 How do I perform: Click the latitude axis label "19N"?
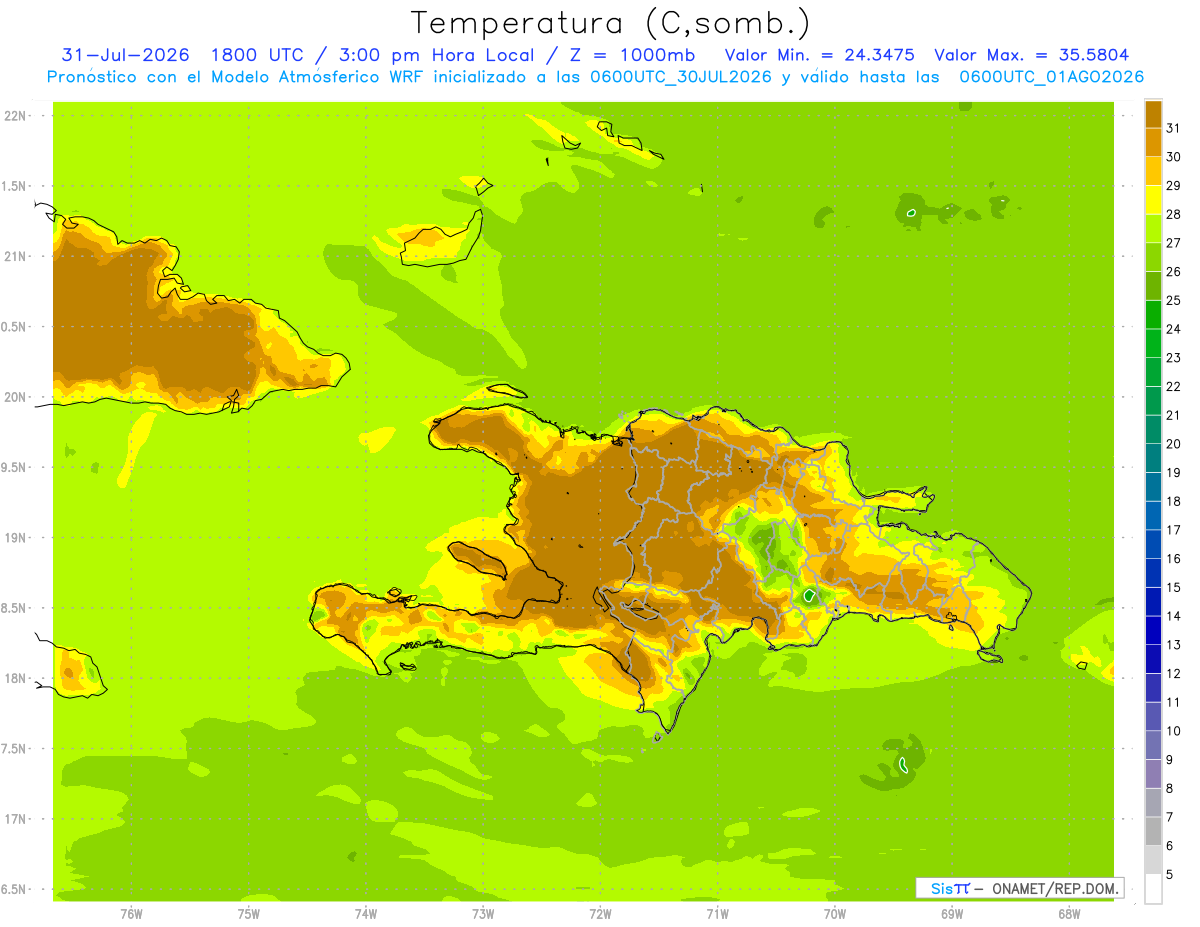(x=14, y=538)
